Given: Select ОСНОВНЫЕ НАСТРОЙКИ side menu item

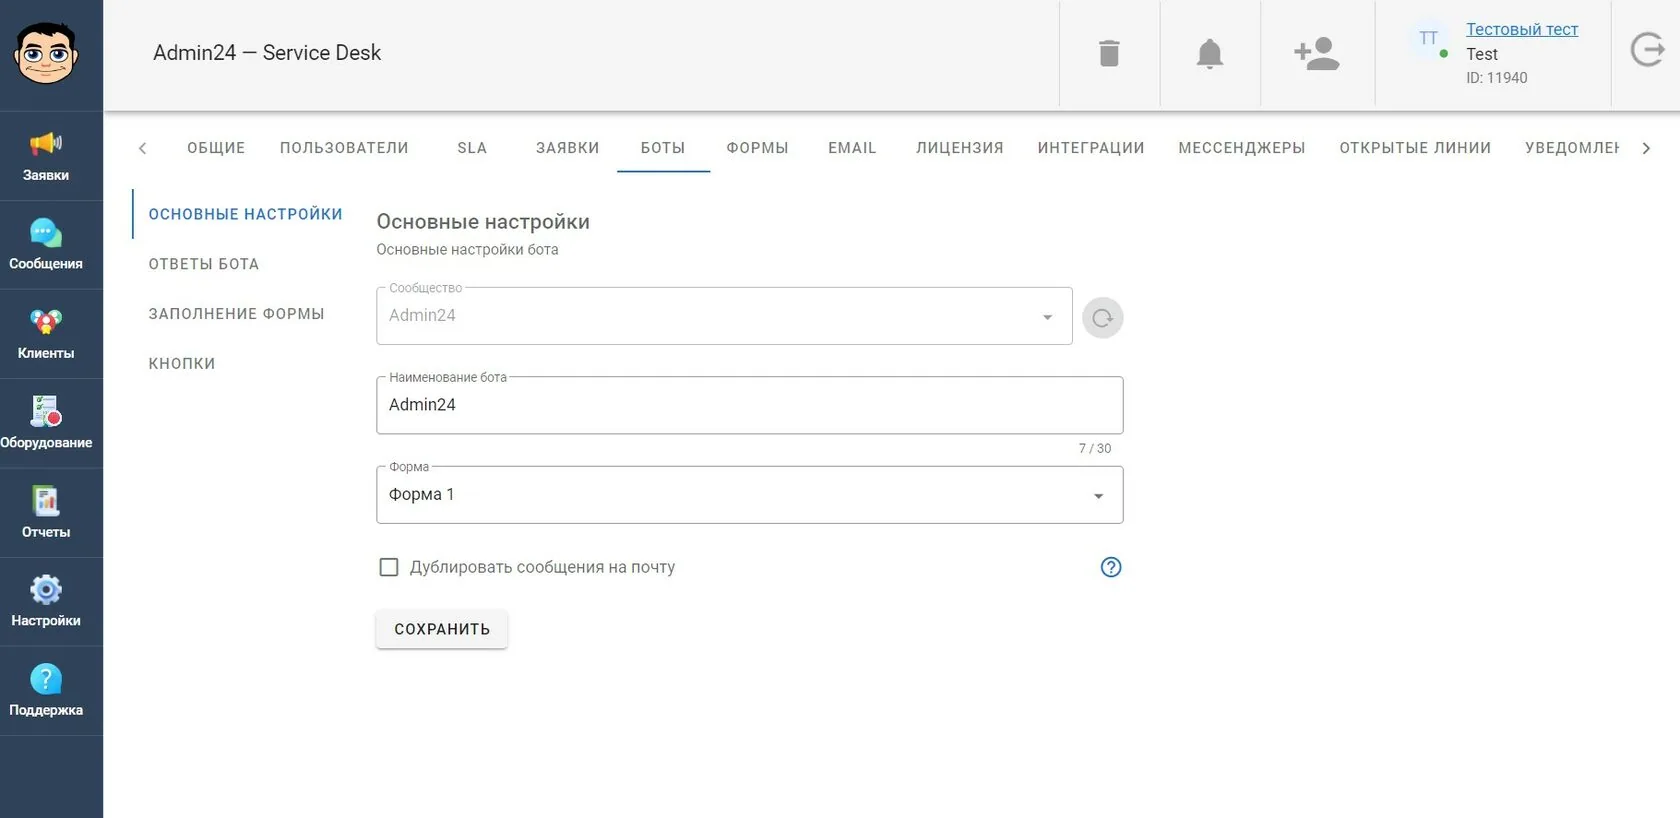Looking at the screenshot, I should point(246,214).
